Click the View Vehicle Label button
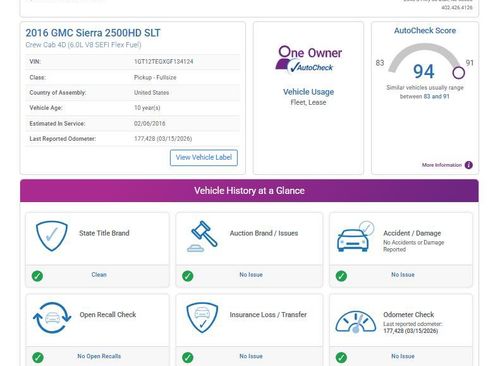Image resolution: width=488 pixels, height=366 pixels. 204,158
